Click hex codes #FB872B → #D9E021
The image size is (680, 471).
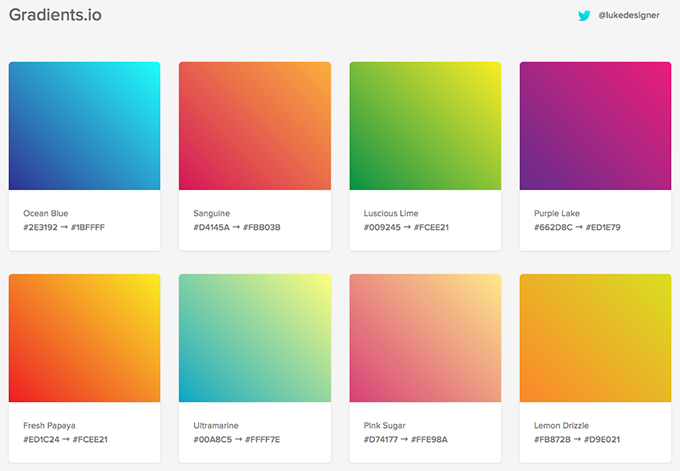pyautogui.click(x=577, y=439)
